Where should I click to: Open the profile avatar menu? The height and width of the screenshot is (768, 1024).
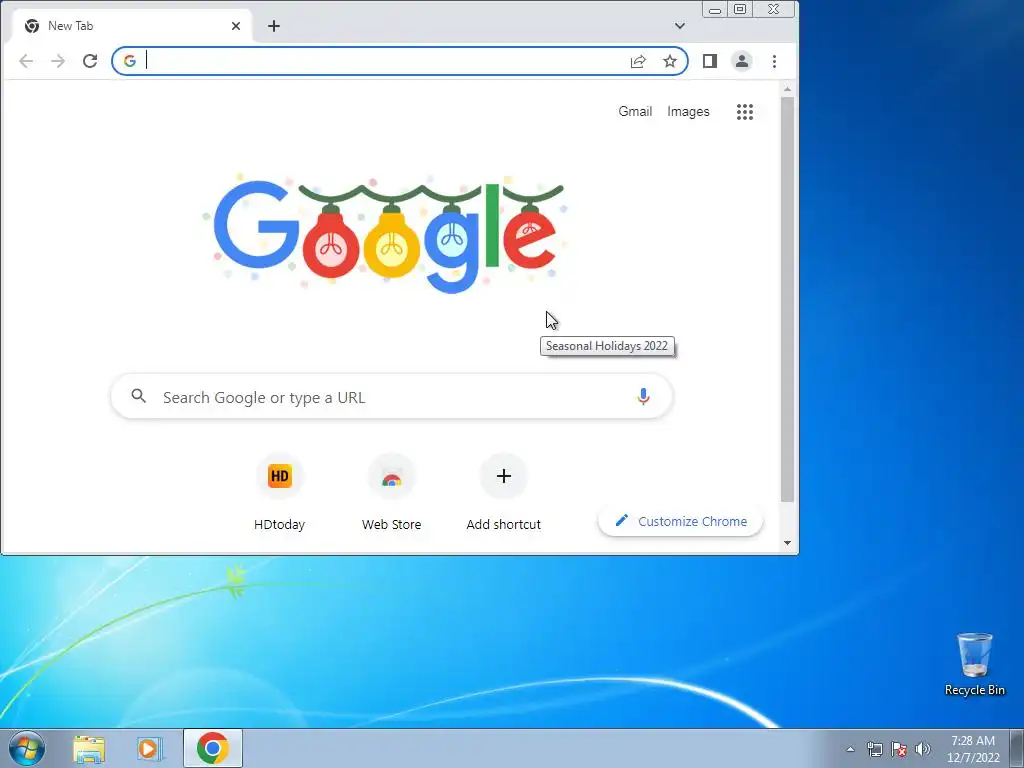[742, 61]
